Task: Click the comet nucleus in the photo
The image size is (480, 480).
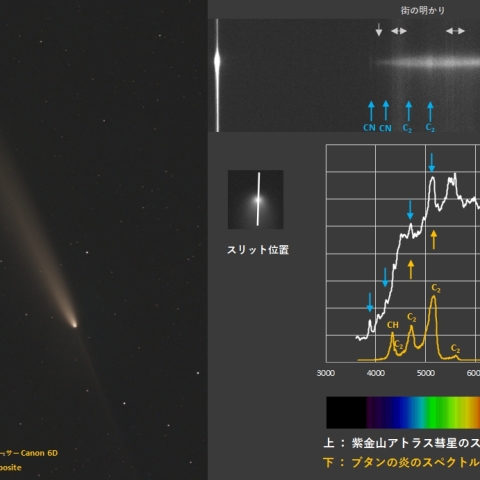Action: [74, 324]
